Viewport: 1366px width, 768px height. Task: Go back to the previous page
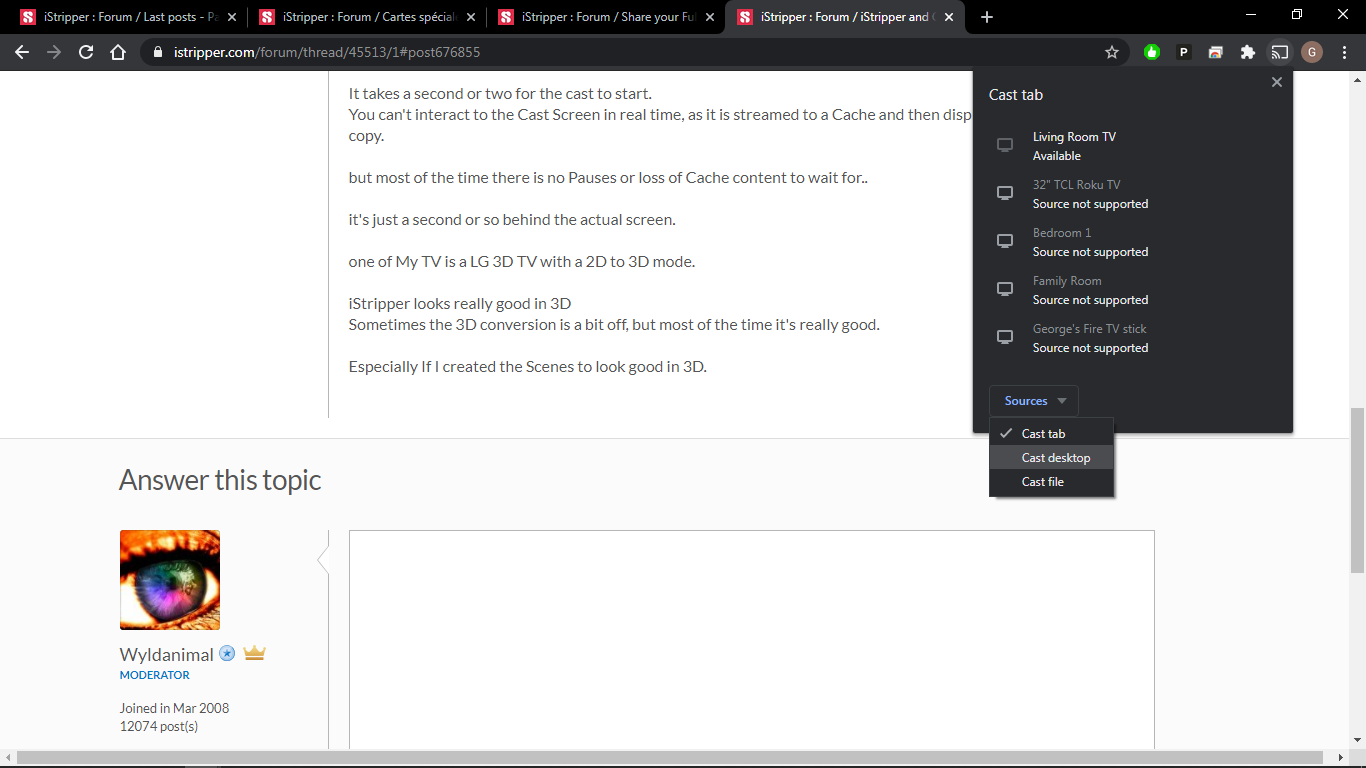[22, 52]
